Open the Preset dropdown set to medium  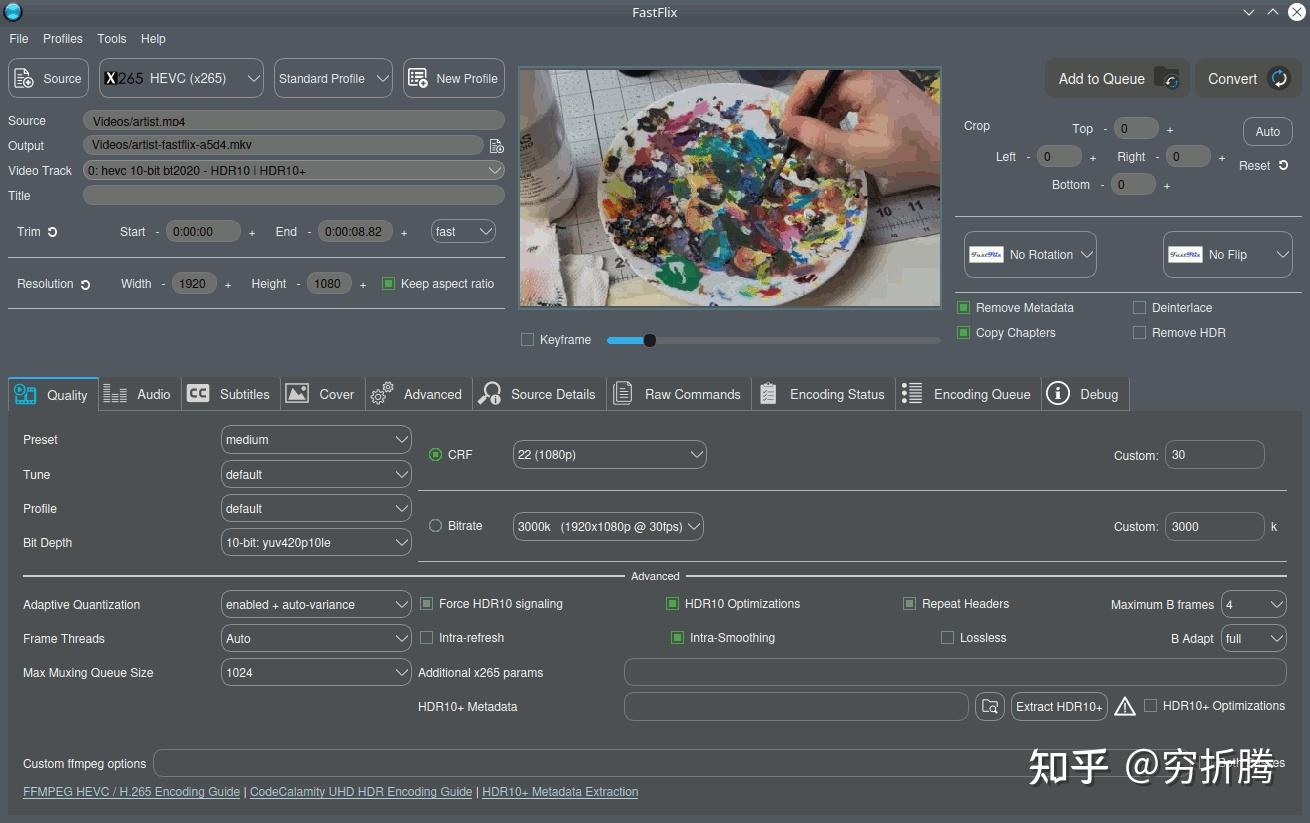pyautogui.click(x=316, y=440)
